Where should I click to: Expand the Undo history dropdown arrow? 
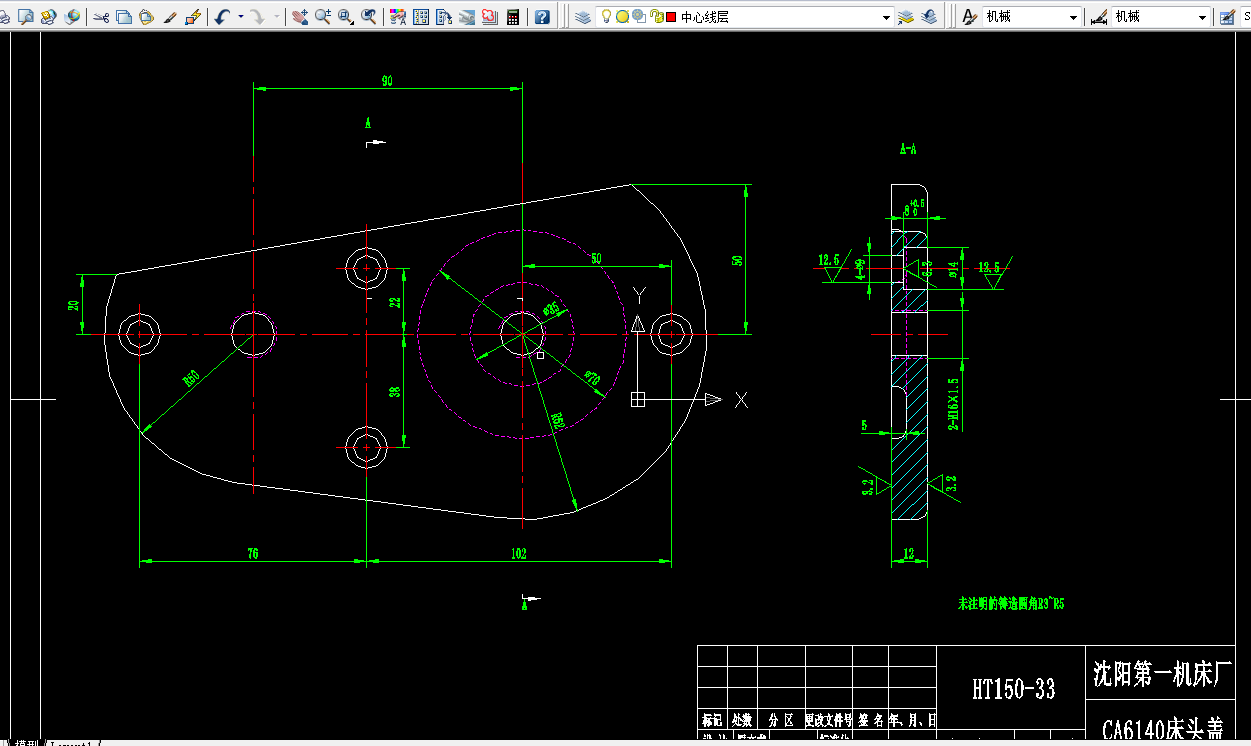pyautogui.click(x=241, y=17)
